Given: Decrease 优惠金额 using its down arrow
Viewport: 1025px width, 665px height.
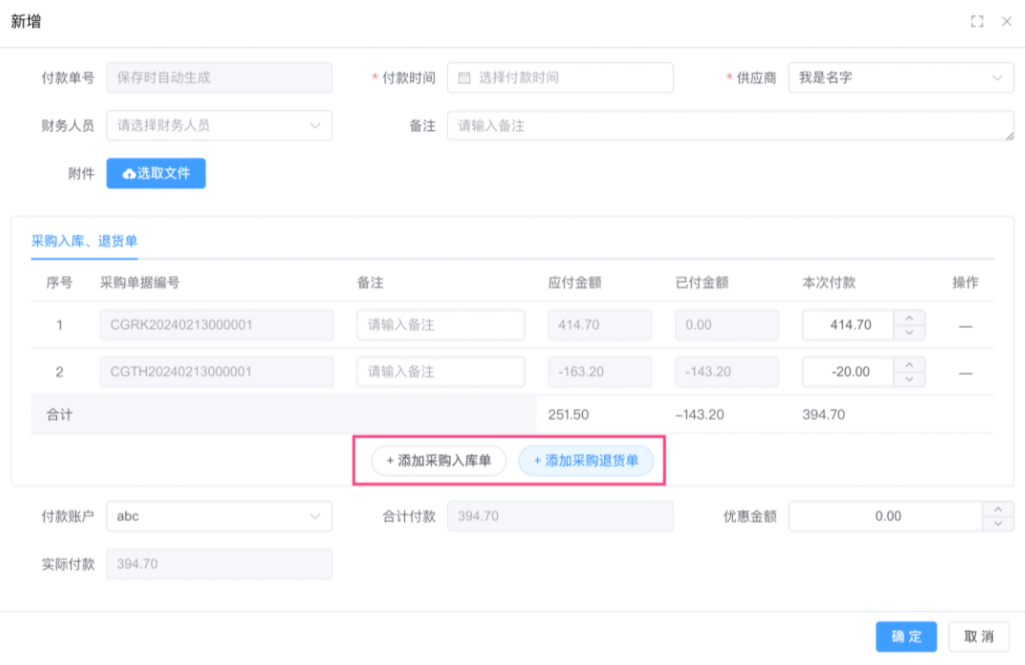Looking at the screenshot, I should [x=998, y=522].
